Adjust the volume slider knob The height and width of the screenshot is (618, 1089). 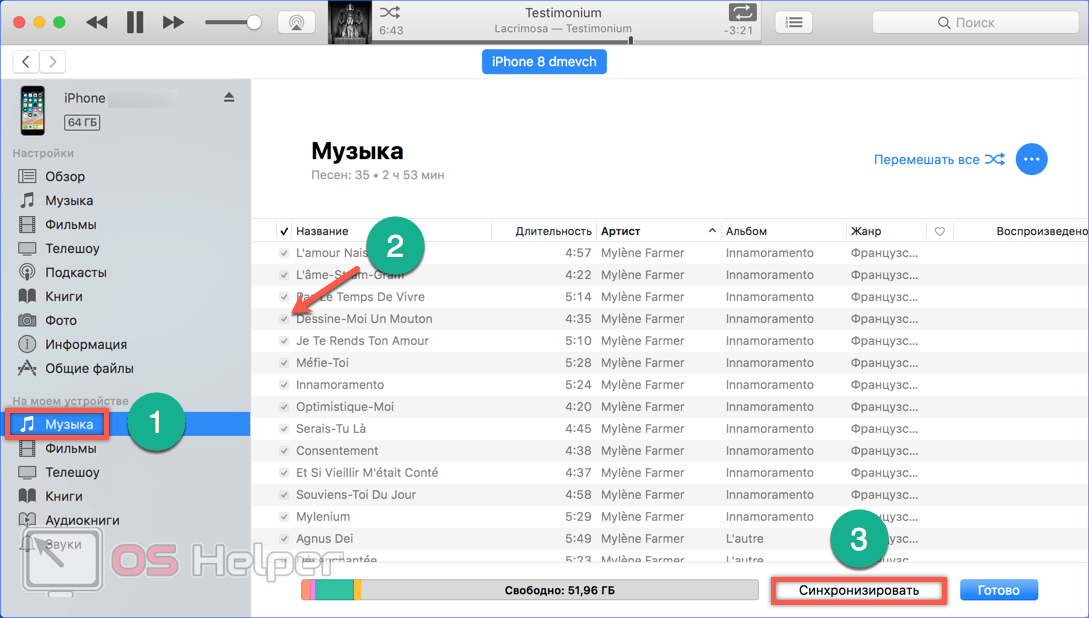254,22
